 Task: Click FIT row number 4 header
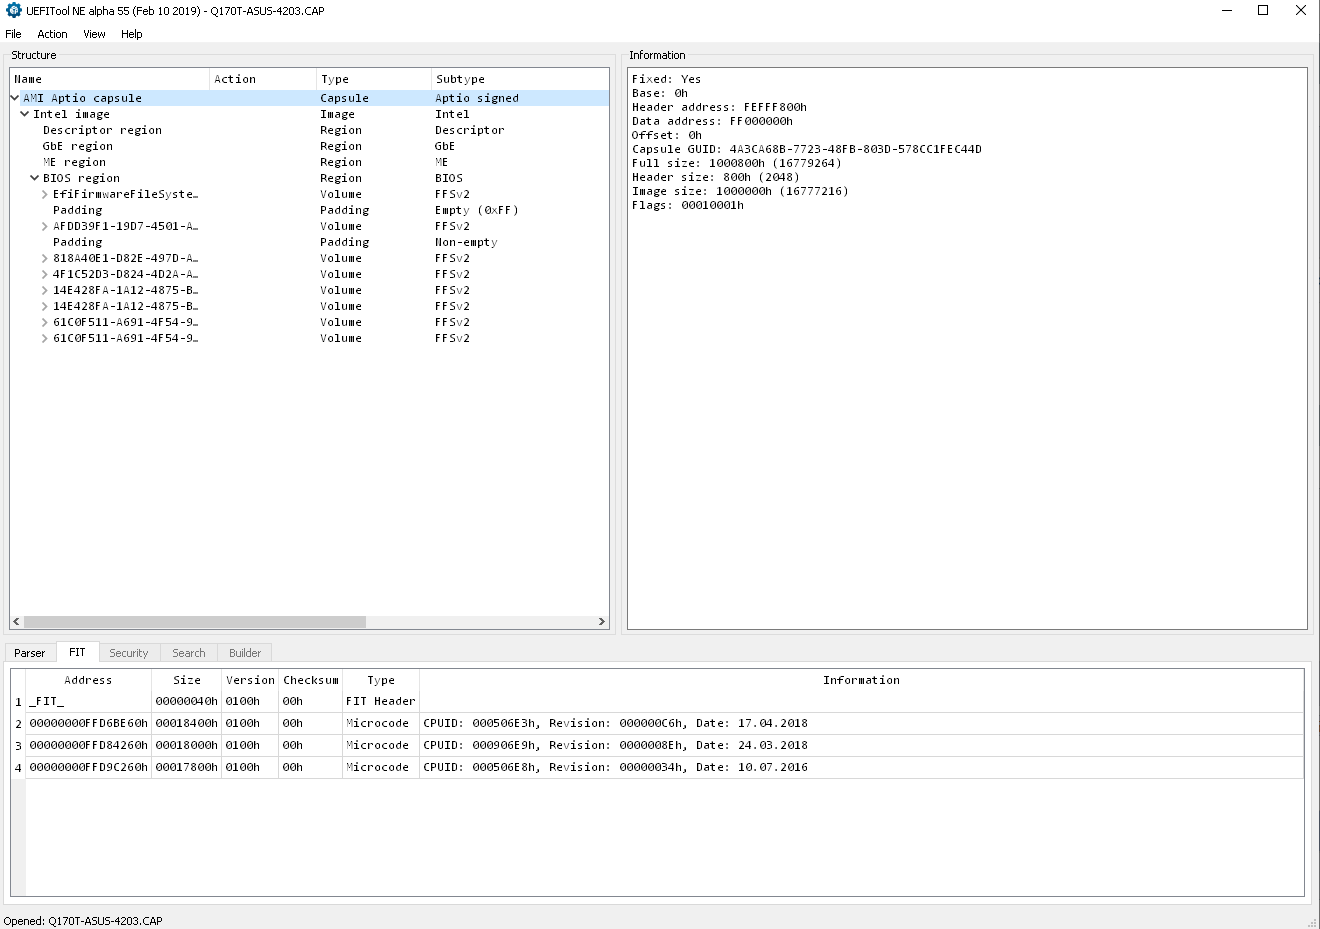[18, 767]
